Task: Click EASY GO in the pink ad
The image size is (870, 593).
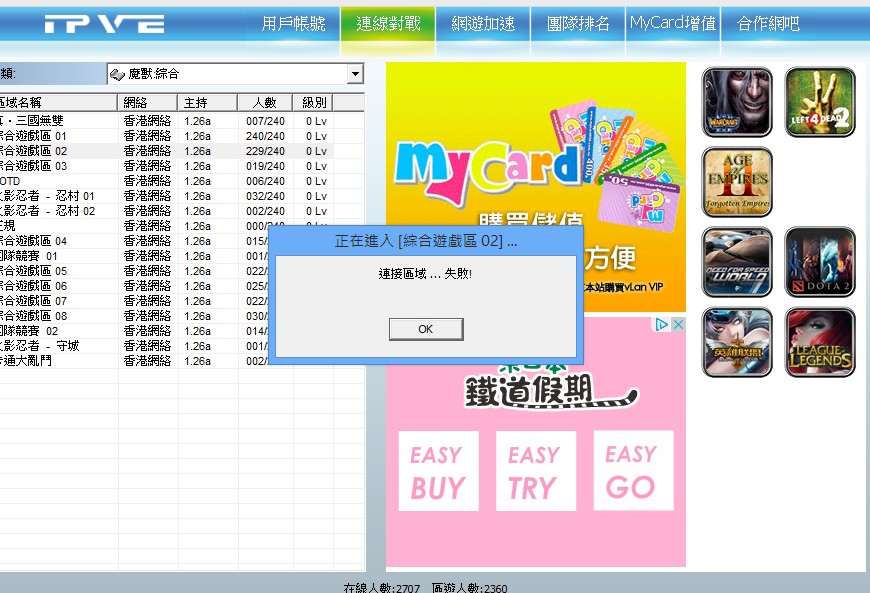Action: coord(633,471)
